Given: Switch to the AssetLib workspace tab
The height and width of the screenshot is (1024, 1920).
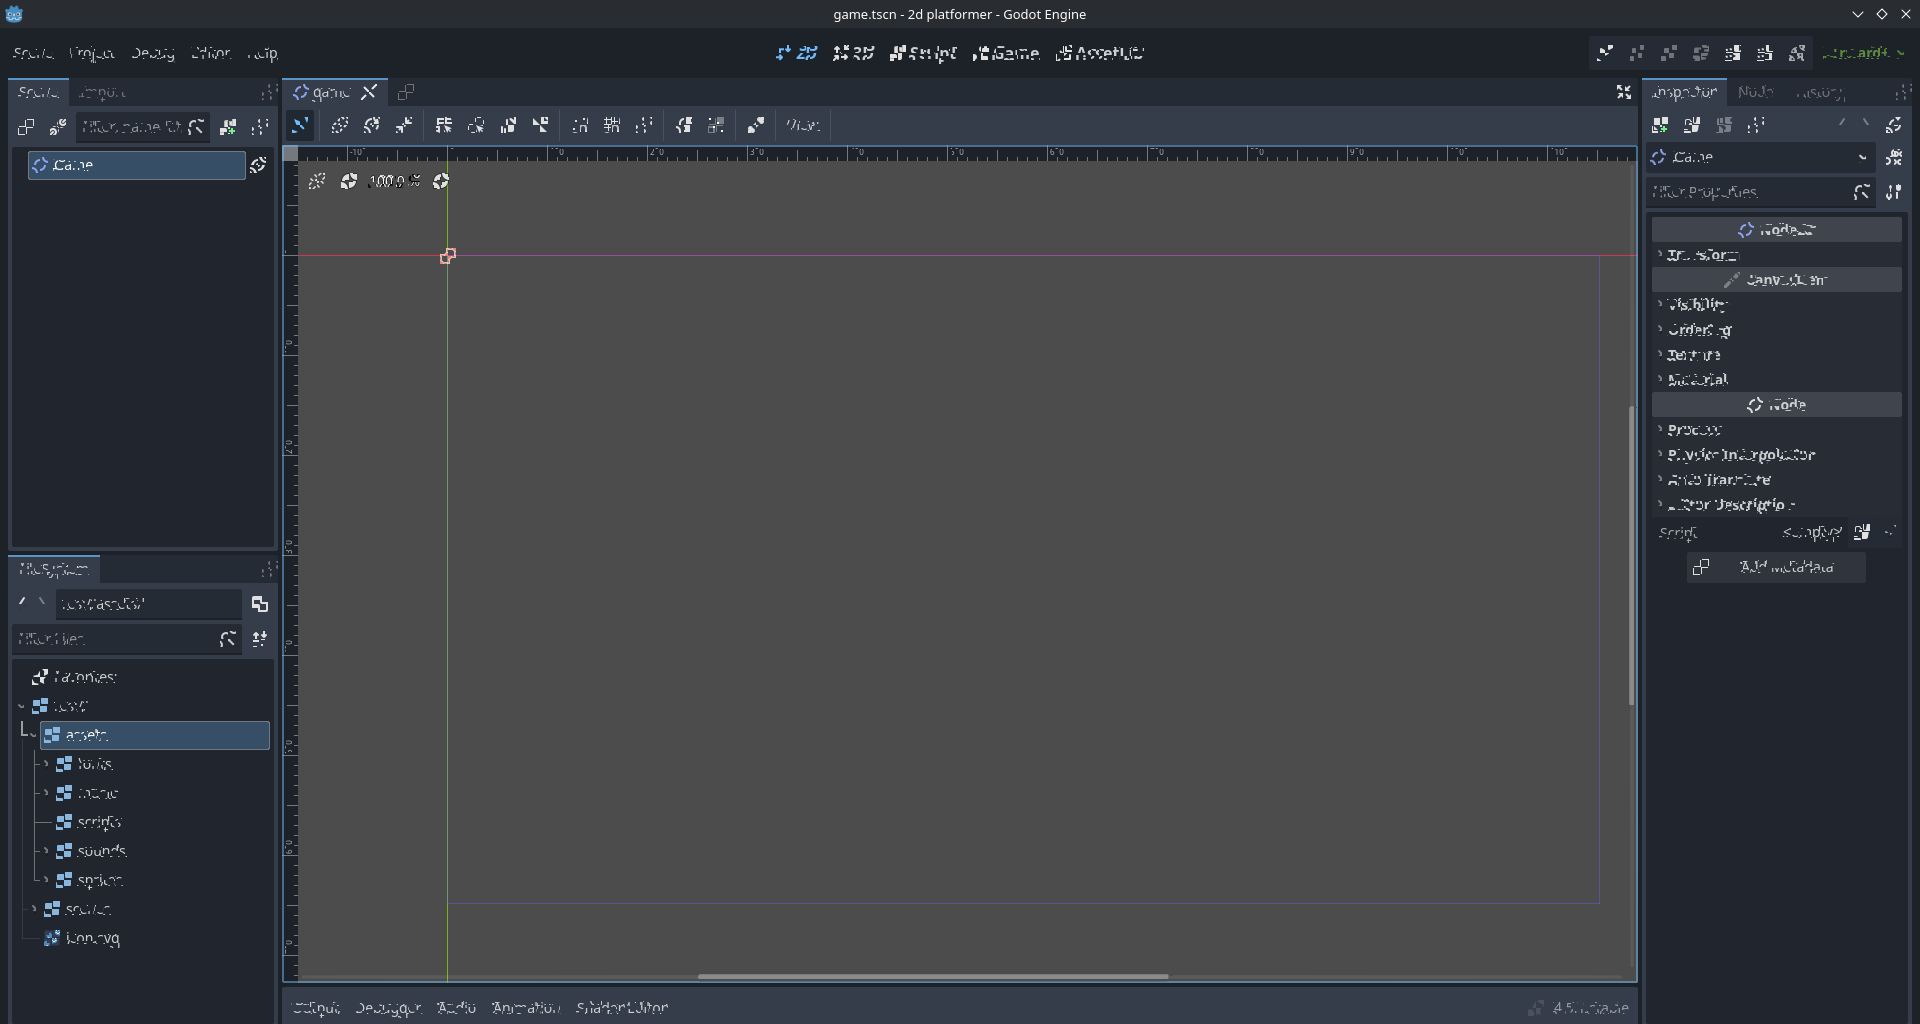Looking at the screenshot, I should 1098,53.
